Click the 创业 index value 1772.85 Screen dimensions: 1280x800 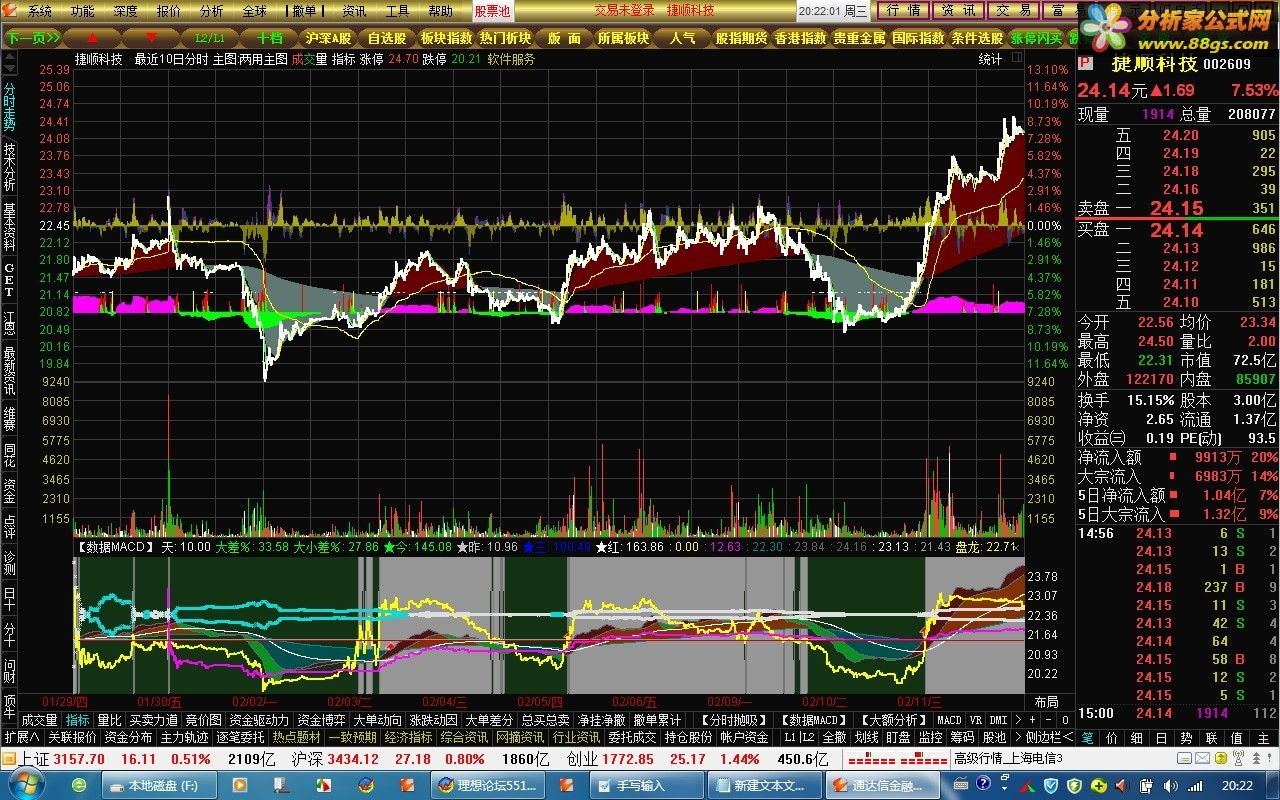point(626,759)
